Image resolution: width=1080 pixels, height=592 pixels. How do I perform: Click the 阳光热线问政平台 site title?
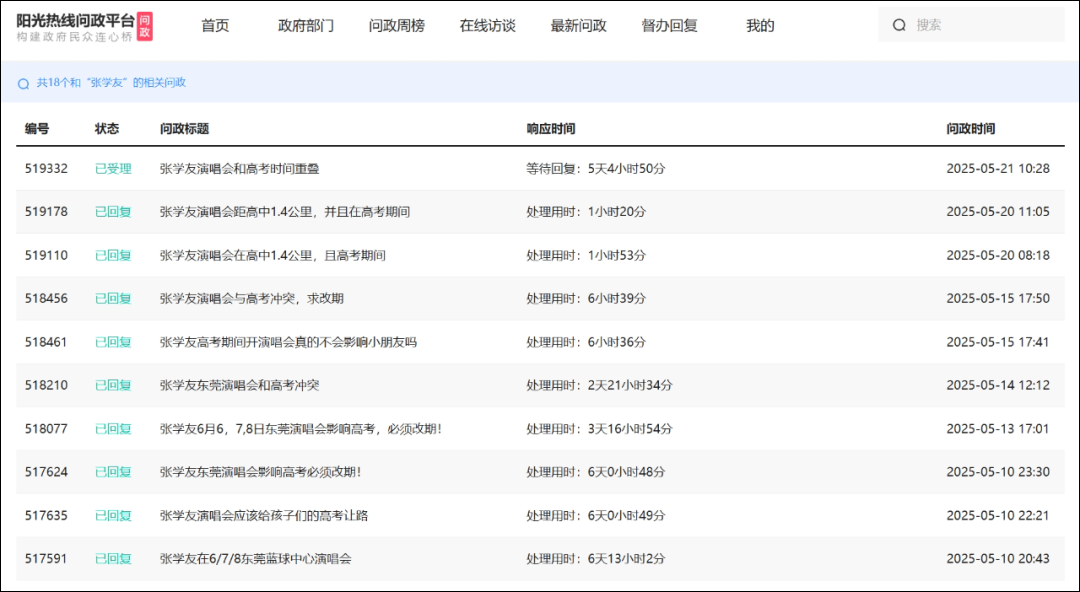click(75, 20)
